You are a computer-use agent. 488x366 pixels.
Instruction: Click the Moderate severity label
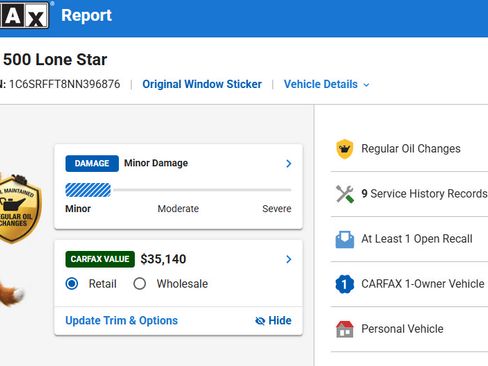[178, 209]
